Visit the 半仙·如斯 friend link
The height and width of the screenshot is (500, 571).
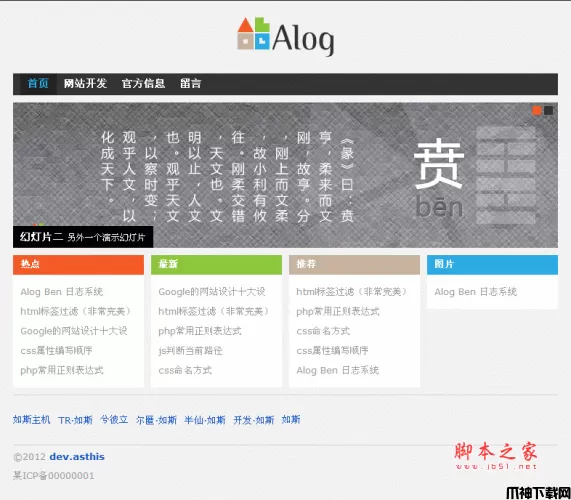(205, 420)
